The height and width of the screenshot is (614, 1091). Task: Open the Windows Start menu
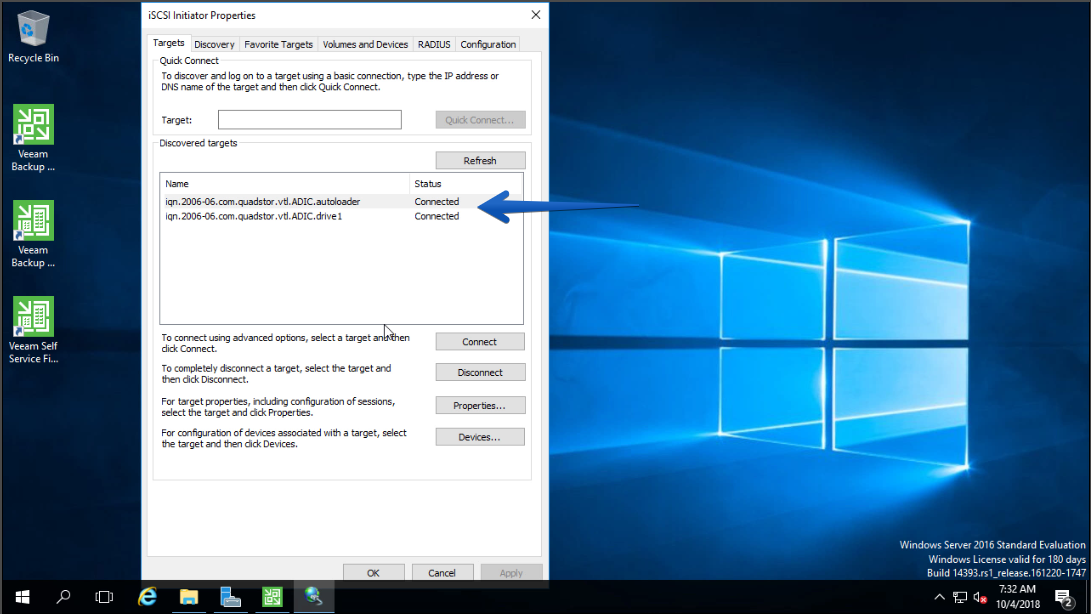22,597
